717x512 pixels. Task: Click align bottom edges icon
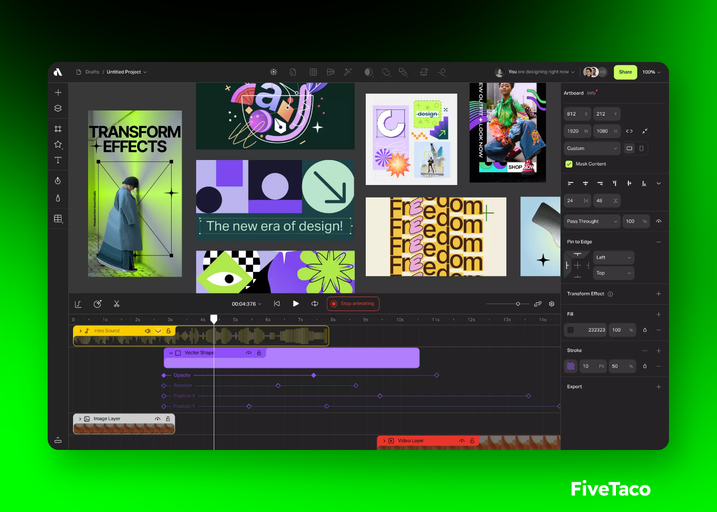[x=644, y=183]
